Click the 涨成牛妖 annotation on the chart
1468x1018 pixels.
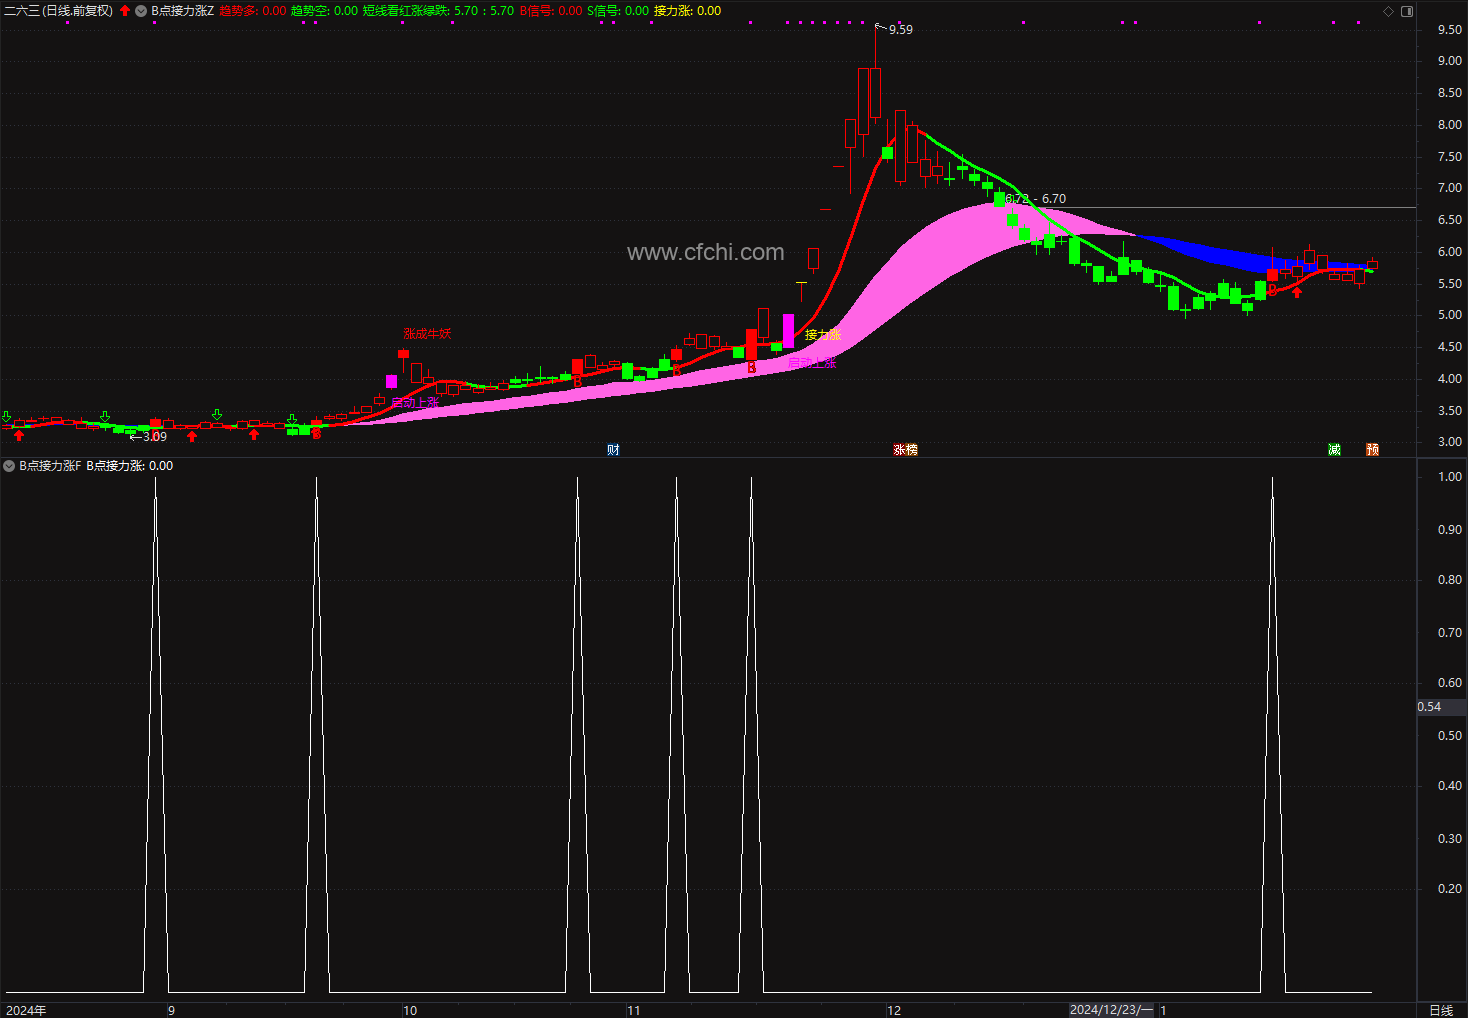(427, 334)
